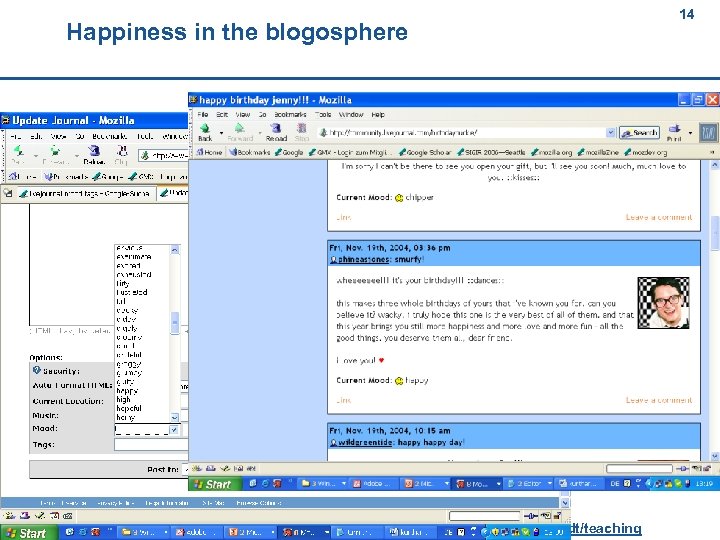Open Tools menu in birthday window
This screenshot has width=720, height=540.
323,114
